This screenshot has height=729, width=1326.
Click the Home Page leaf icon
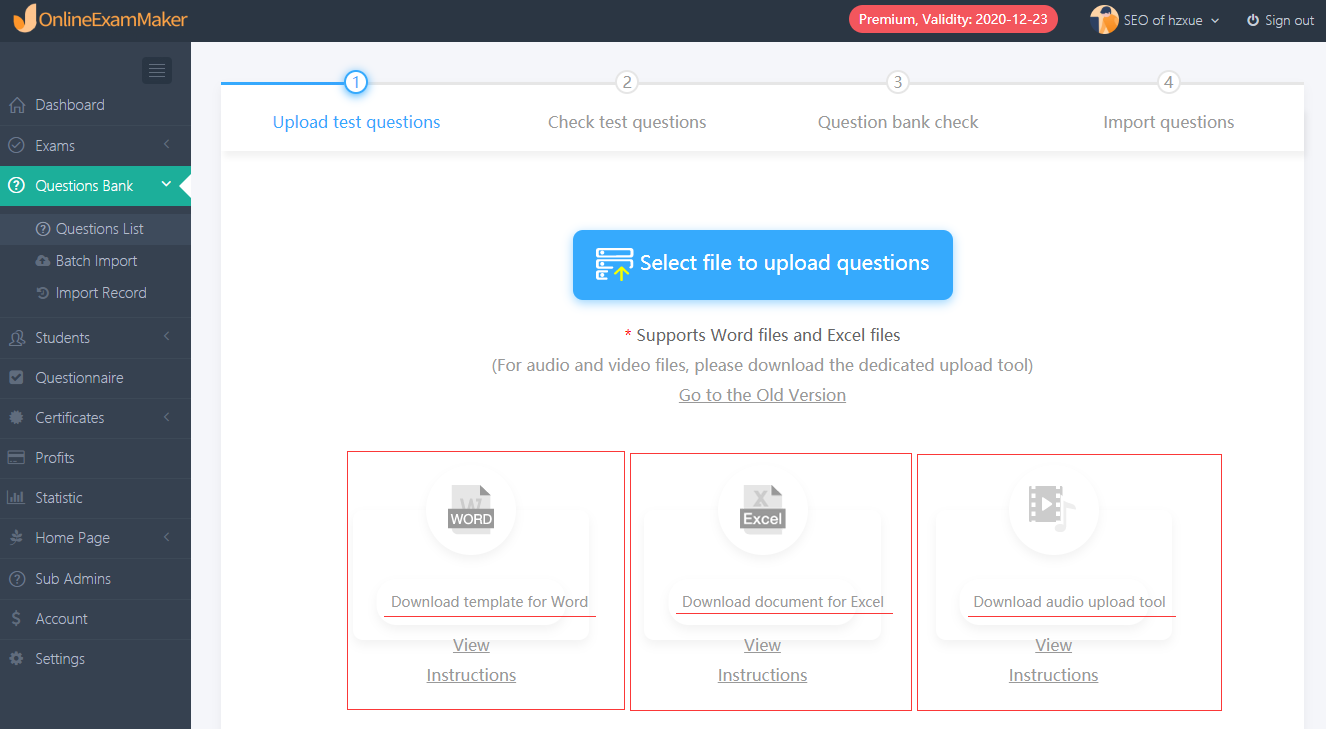tap(16, 538)
